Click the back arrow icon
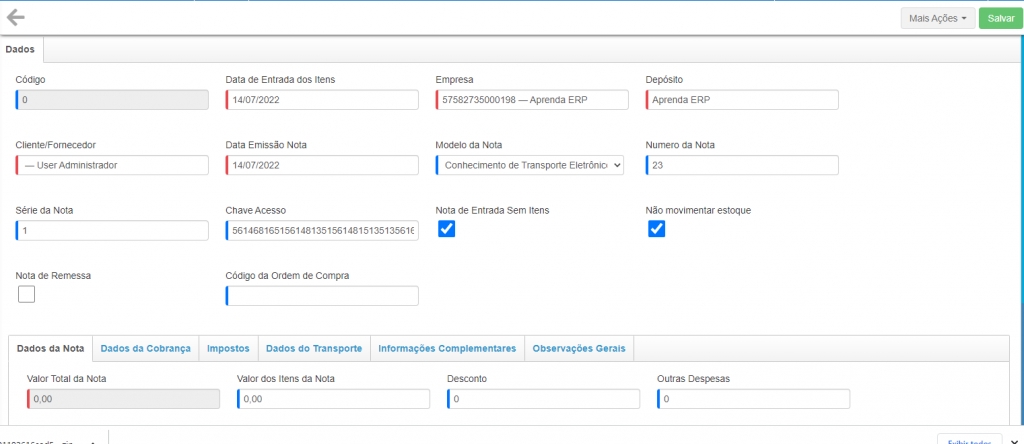 coord(16,17)
